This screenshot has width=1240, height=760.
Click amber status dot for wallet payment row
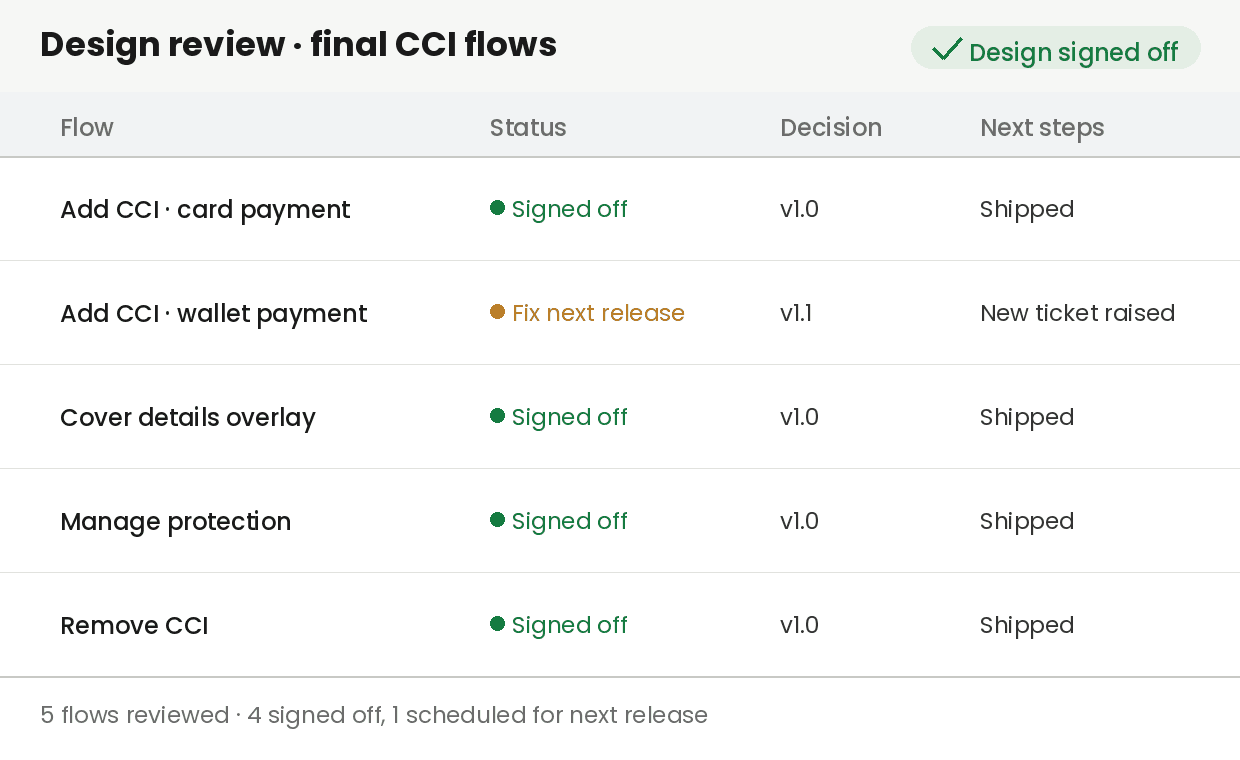497,312
